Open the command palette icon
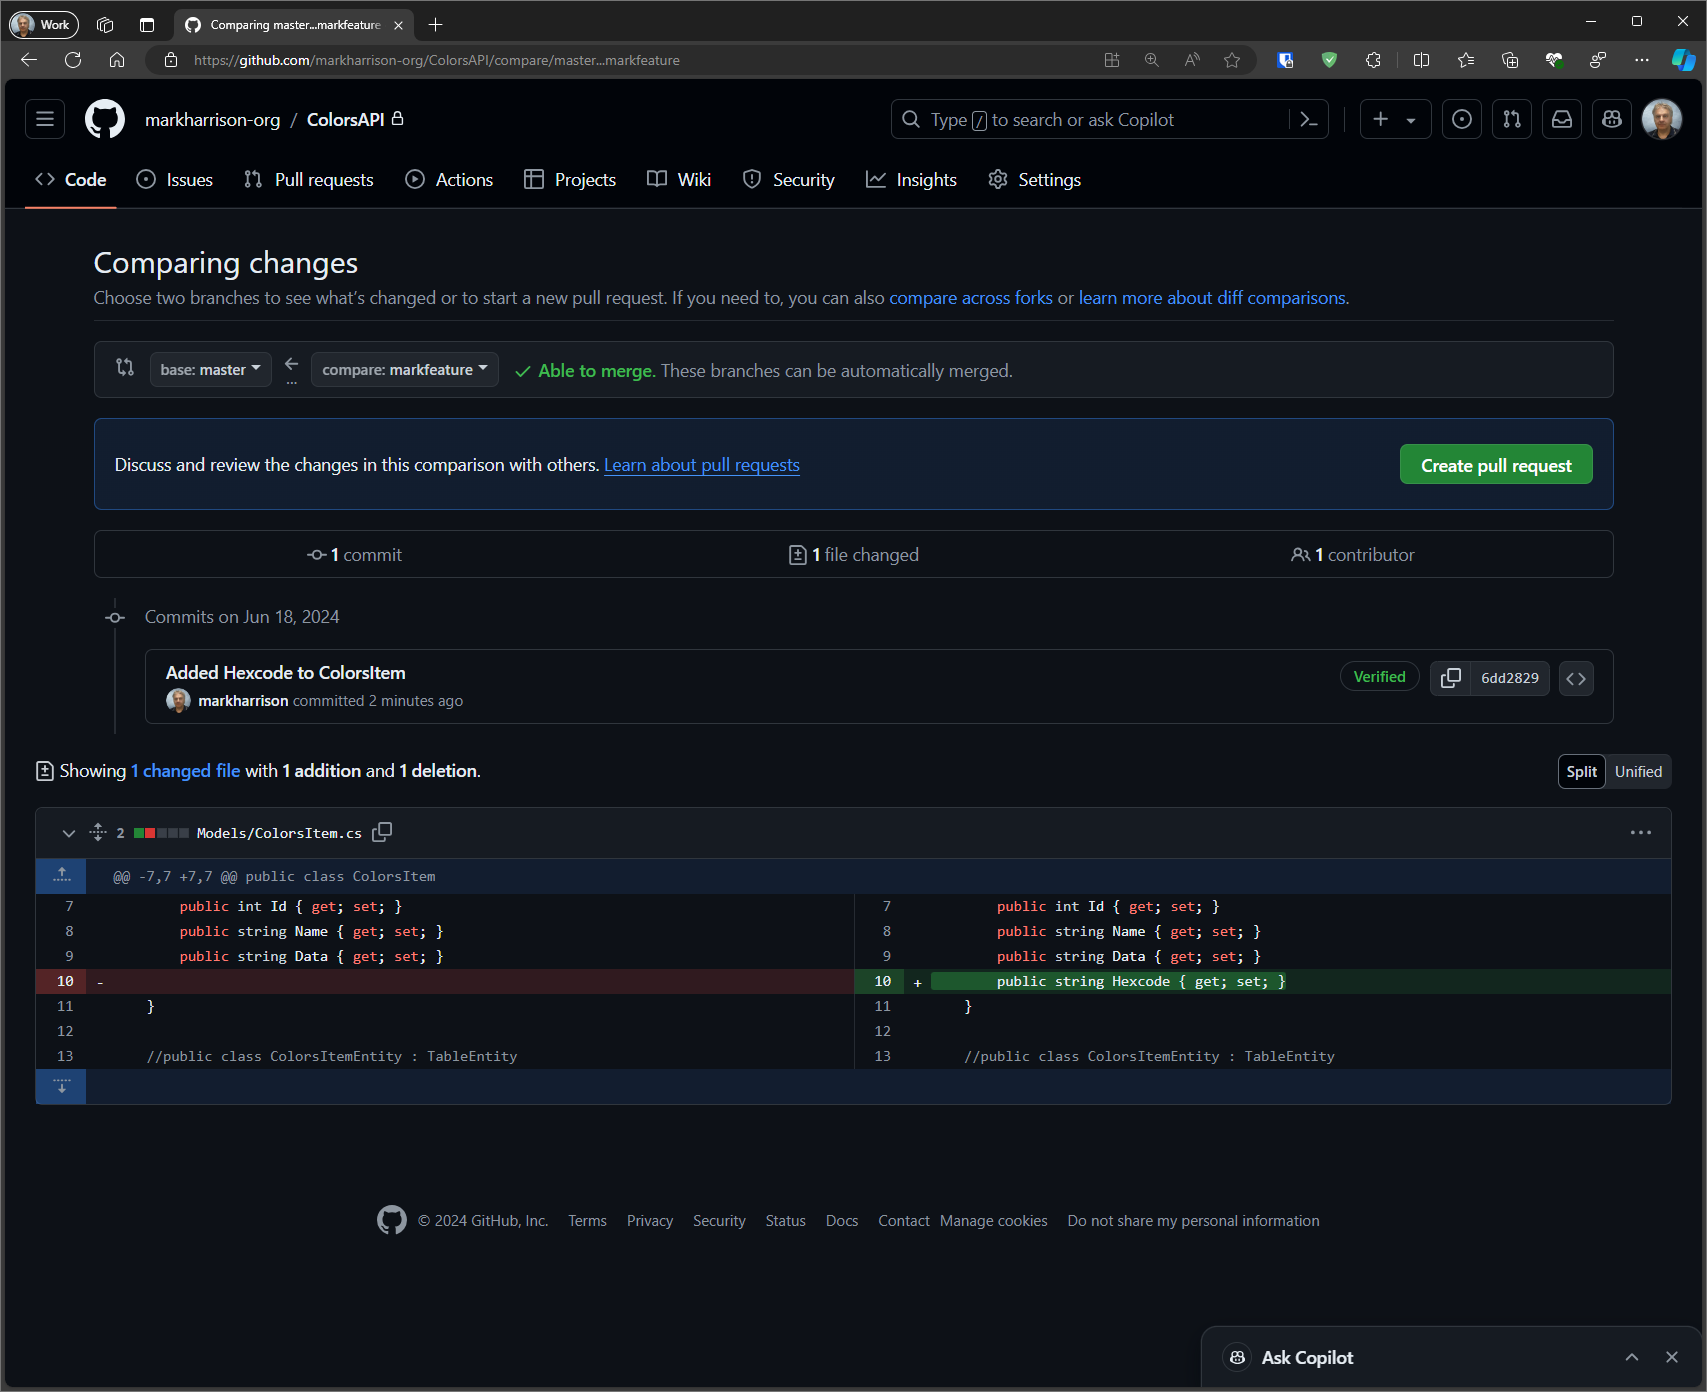Image resolution: width=1707 pixels, height=1392 pixels. coord(1309,120)
